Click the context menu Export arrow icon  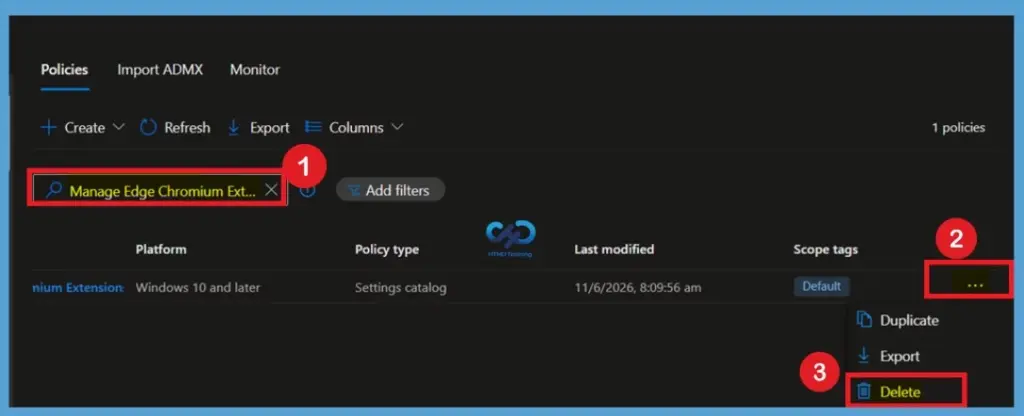click(x=864, y=356)
